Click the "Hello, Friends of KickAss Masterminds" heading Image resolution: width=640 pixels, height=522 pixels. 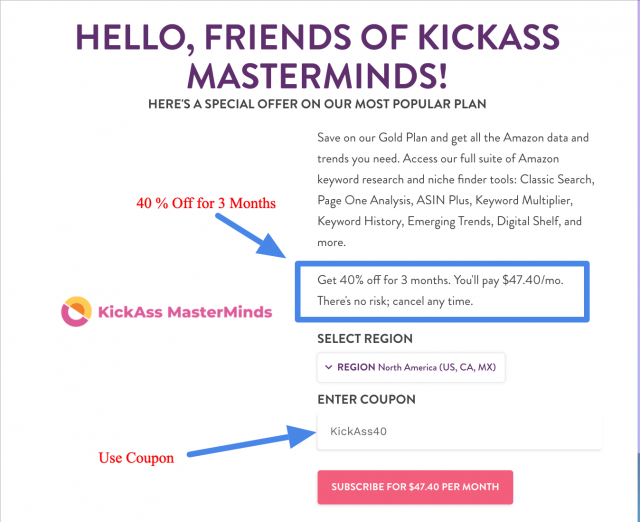(318, 56)
